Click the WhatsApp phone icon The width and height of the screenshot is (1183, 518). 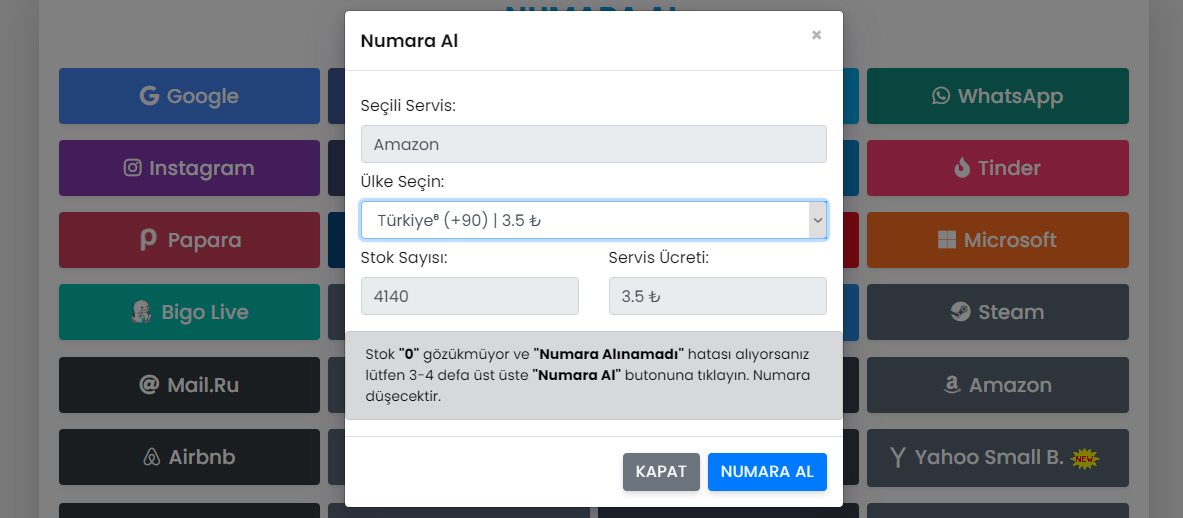coord(941,96)
